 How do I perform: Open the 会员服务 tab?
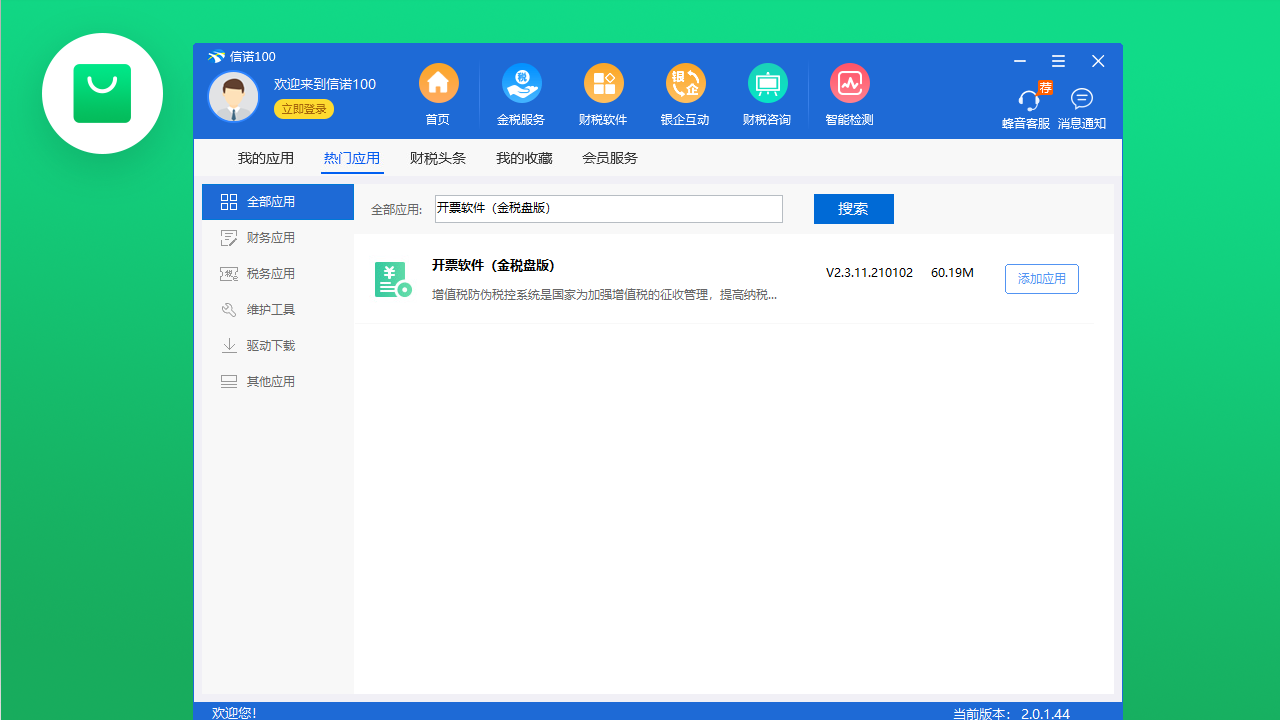(610, 158)
